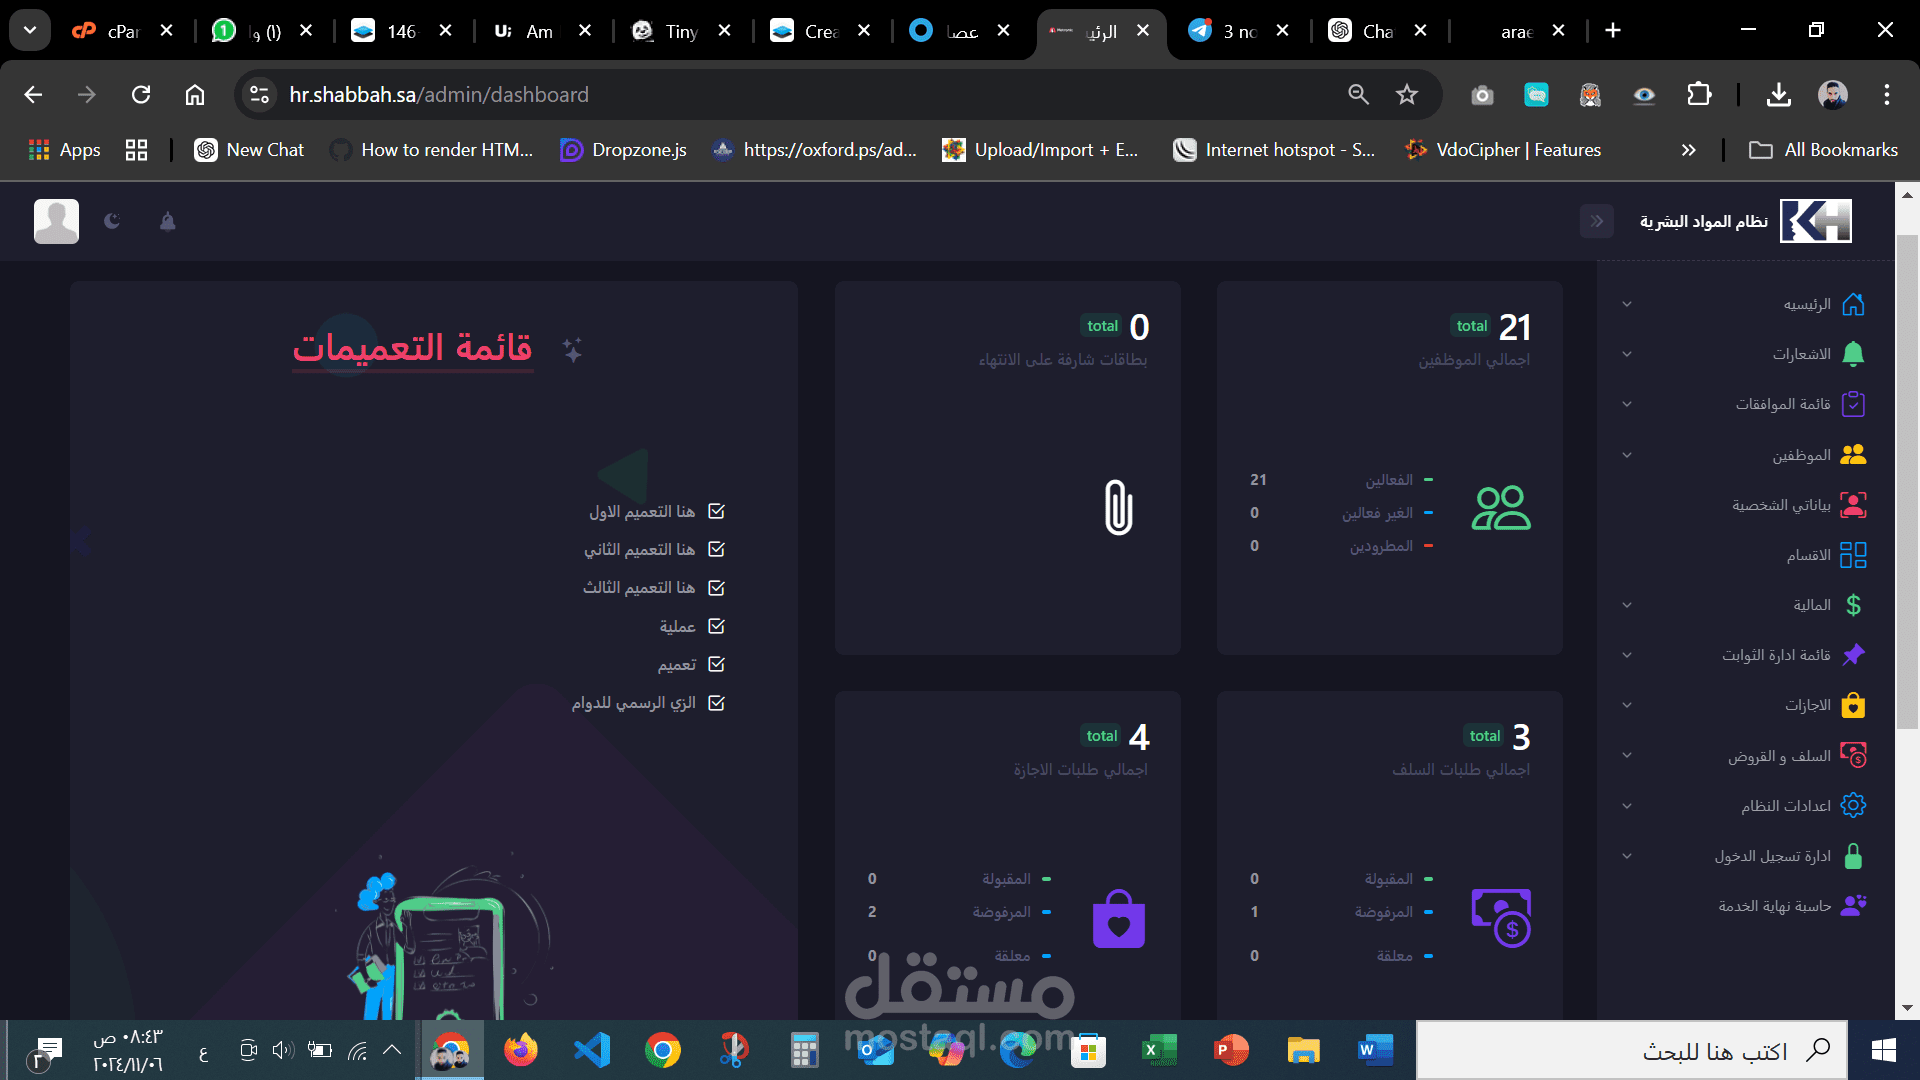Click the gear icon for اعدادات النظام
This screenshot has height=1080, width=1920.
[1853, 805]
